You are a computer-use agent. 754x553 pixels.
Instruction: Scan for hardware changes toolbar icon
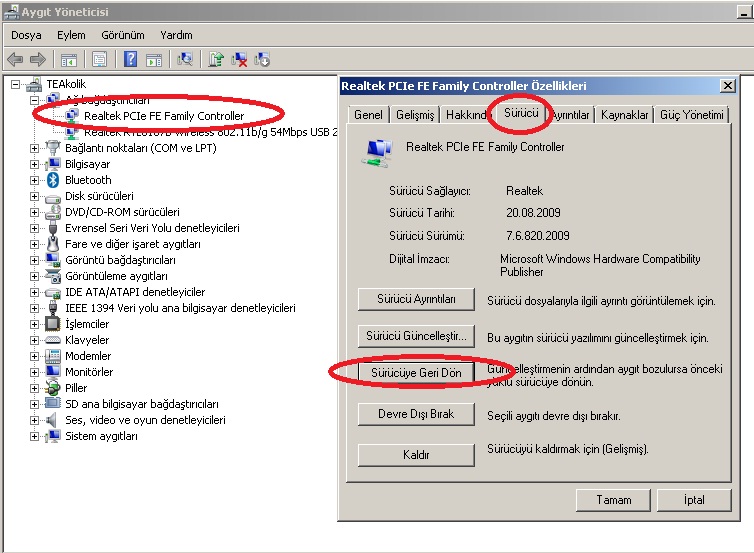click(x=185, y=60)
